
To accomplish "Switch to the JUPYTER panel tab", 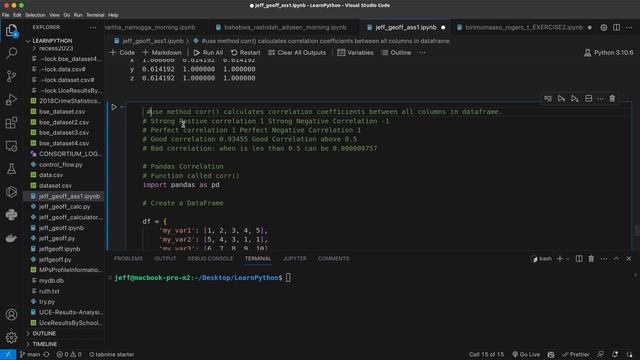I will [295, 259].
